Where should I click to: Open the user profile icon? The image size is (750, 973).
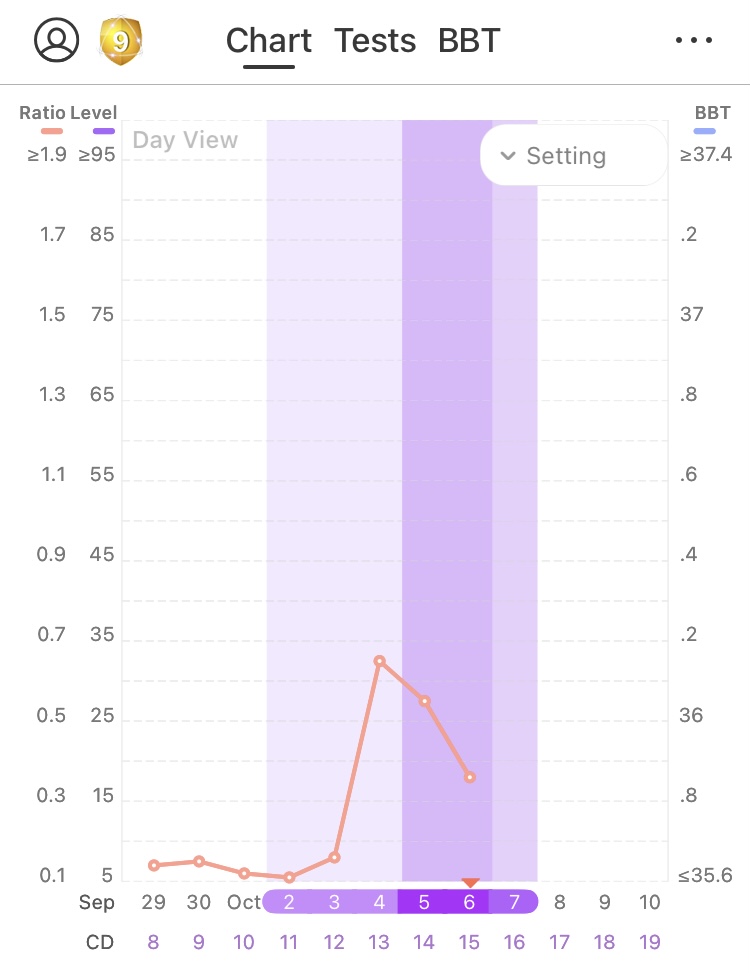(57, 41)
